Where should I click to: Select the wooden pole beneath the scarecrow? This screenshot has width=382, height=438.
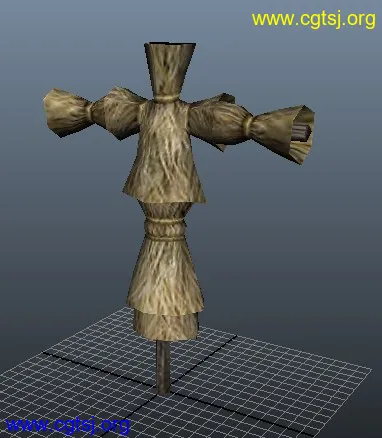[163, 367]
